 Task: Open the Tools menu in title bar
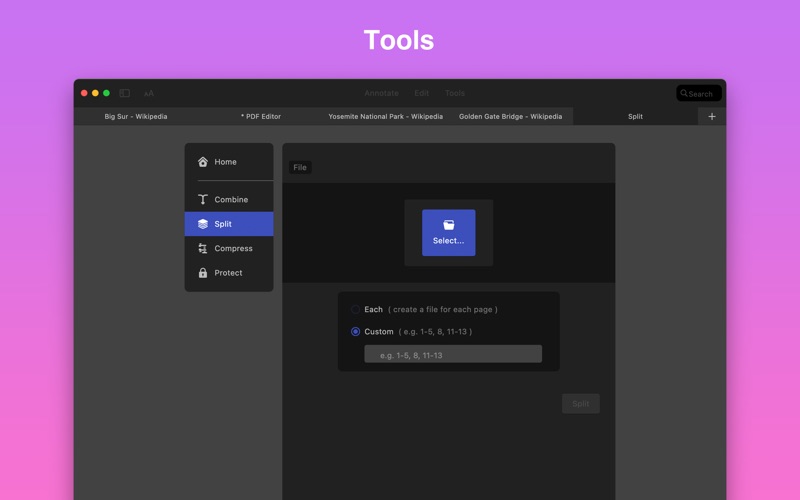(x=455, y=93)
